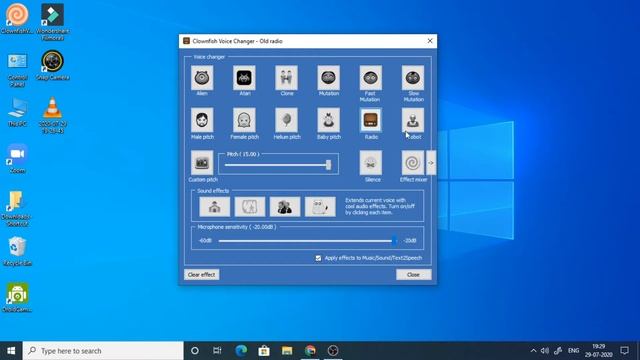Select This PC desktop icon
The image size is (640, 360).
tap(18, 112)
